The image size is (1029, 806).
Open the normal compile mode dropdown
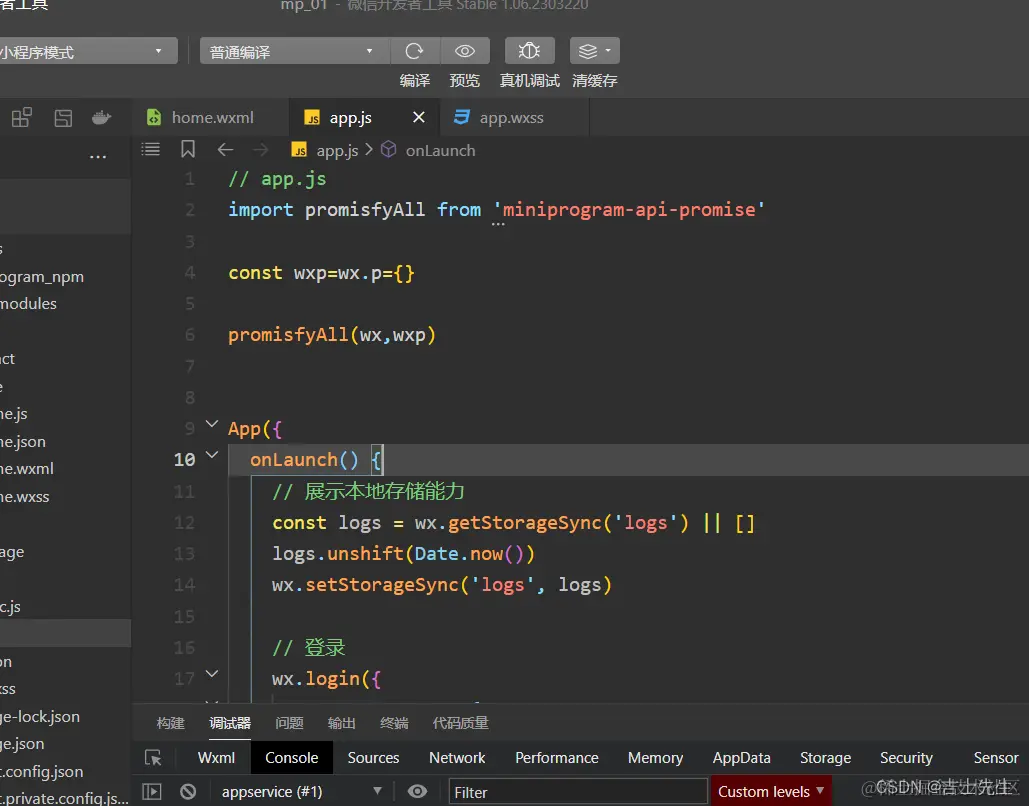tap(294, 51)
